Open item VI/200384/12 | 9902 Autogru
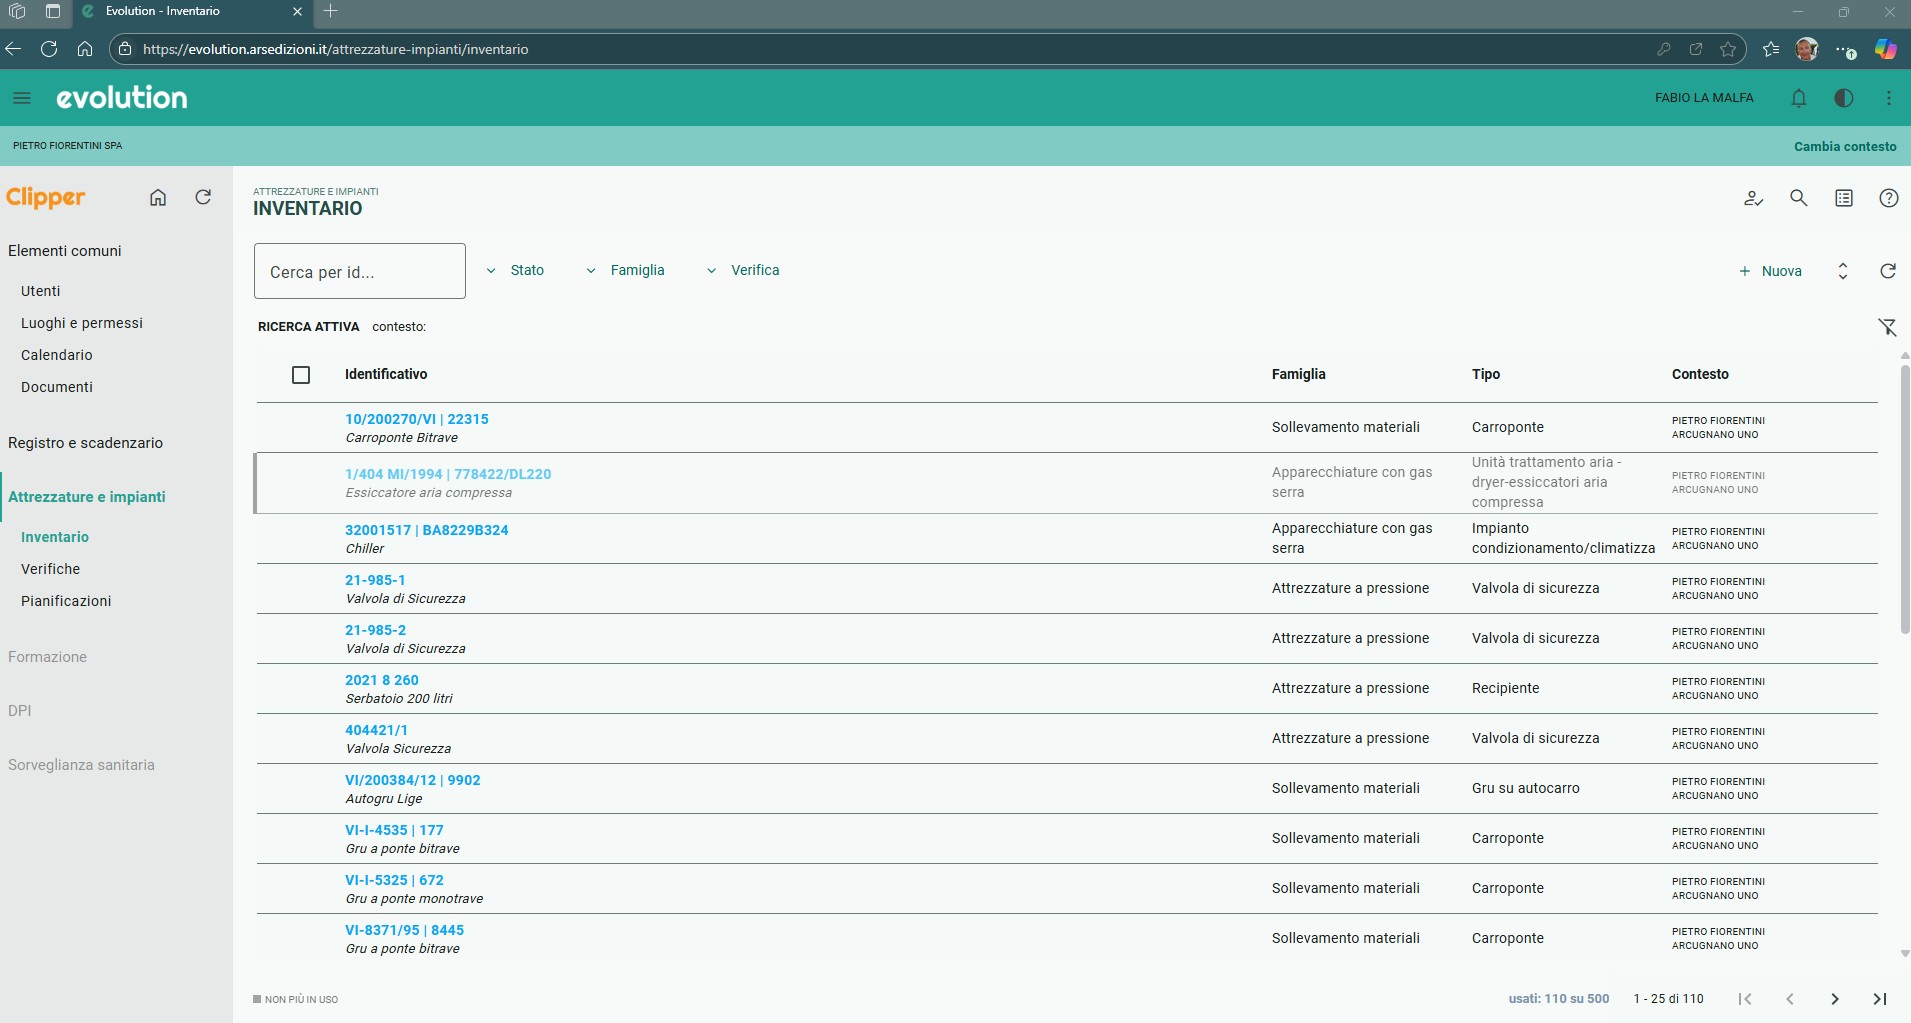Image resolution: width=1911 pixels, height=1023 pixels. (x=413, y=780)
